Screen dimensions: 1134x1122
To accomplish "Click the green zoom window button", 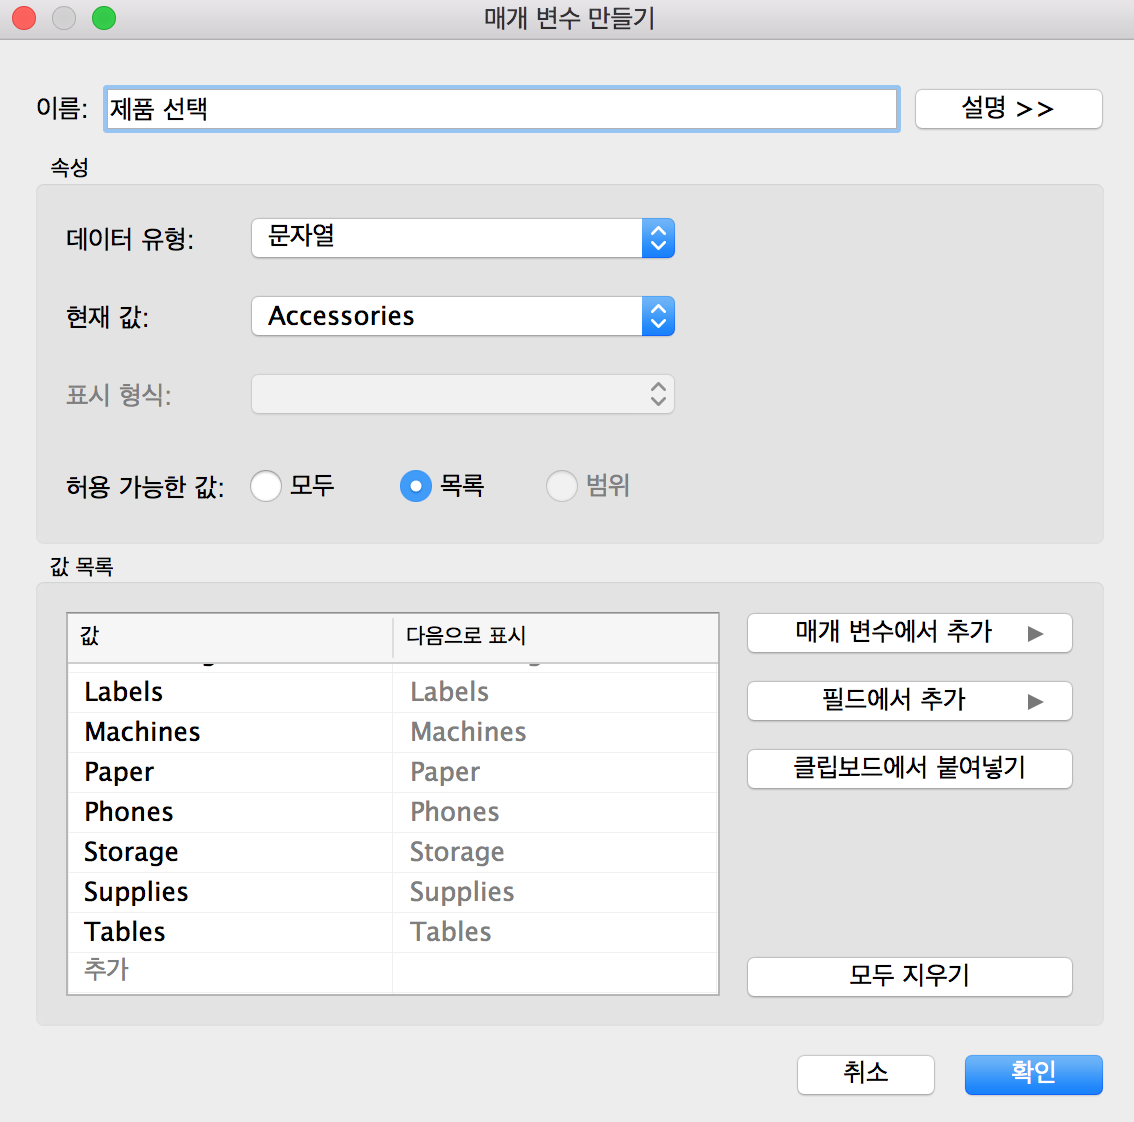I will (x=104, y=18).
